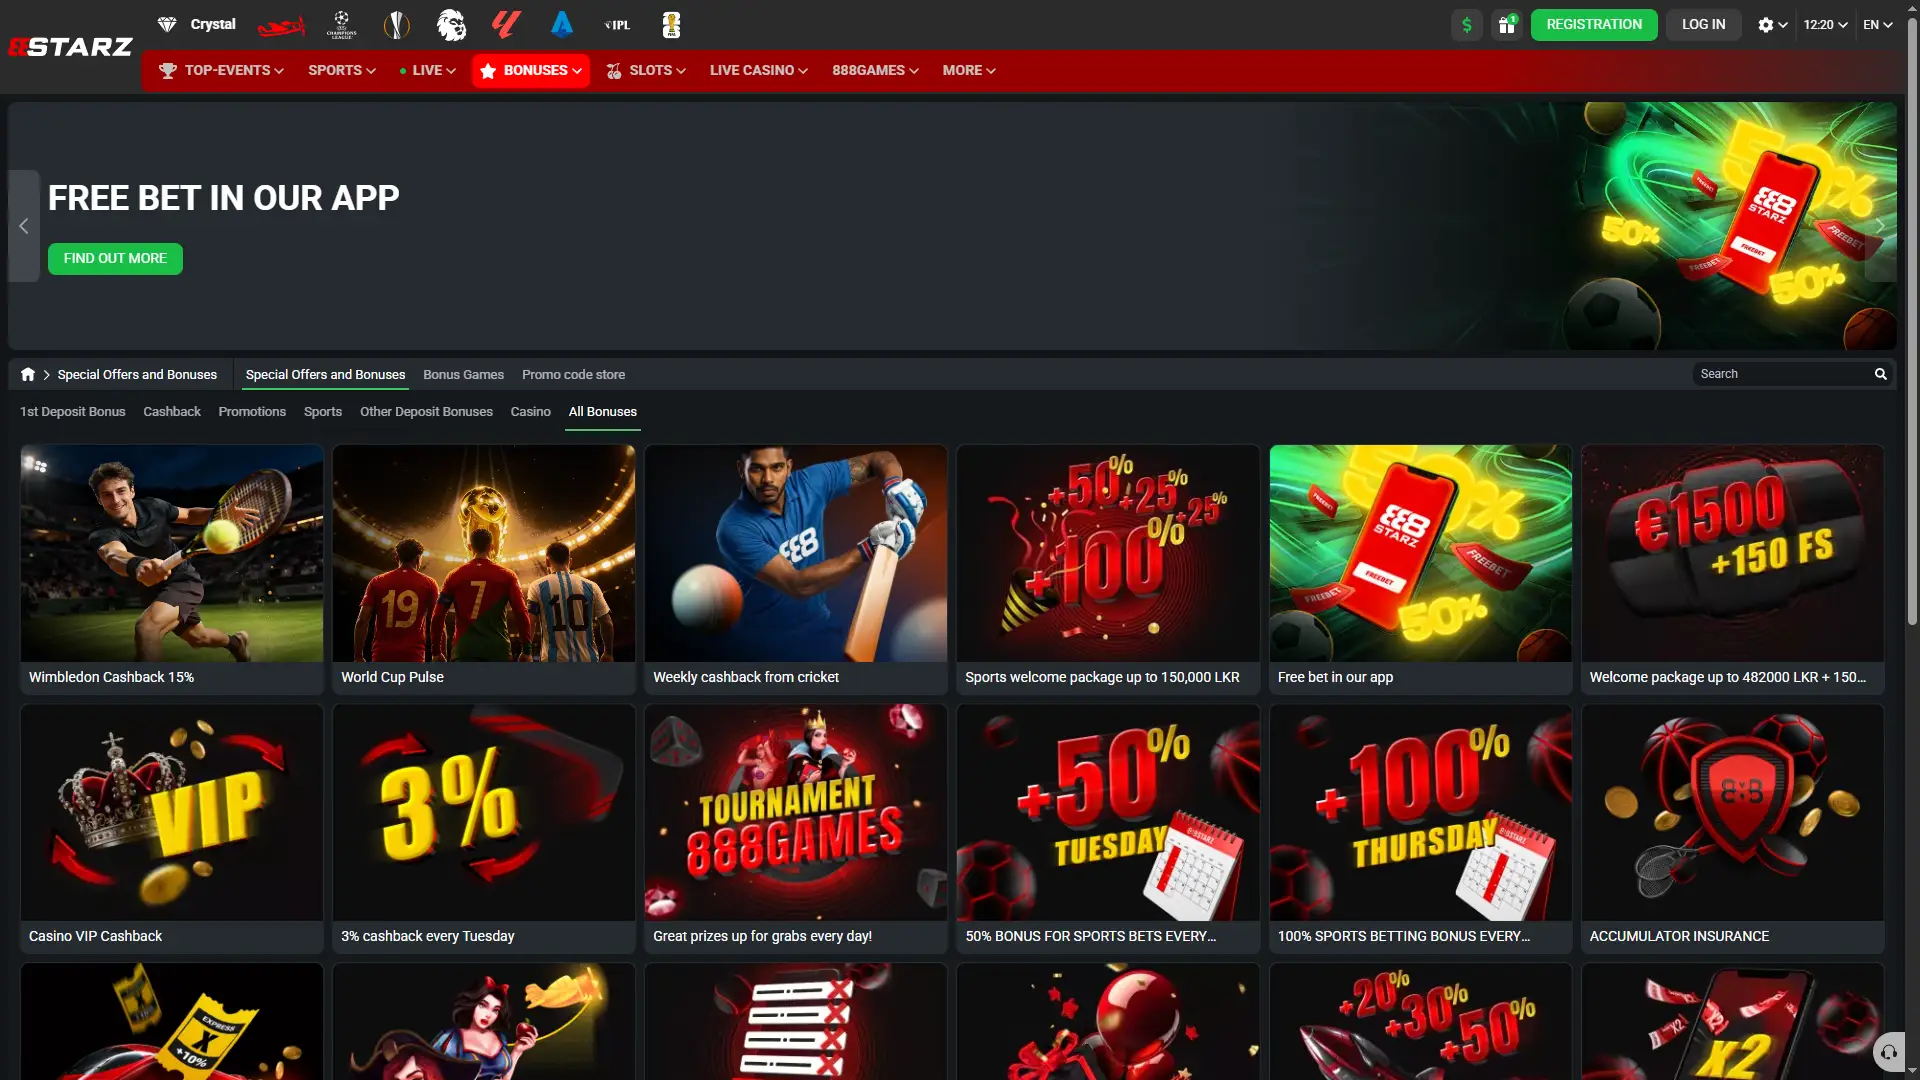The width and height of the screenshot is (1920, 1080).
Task: Expand the BONUSES menu
Action: coord(531,71)
